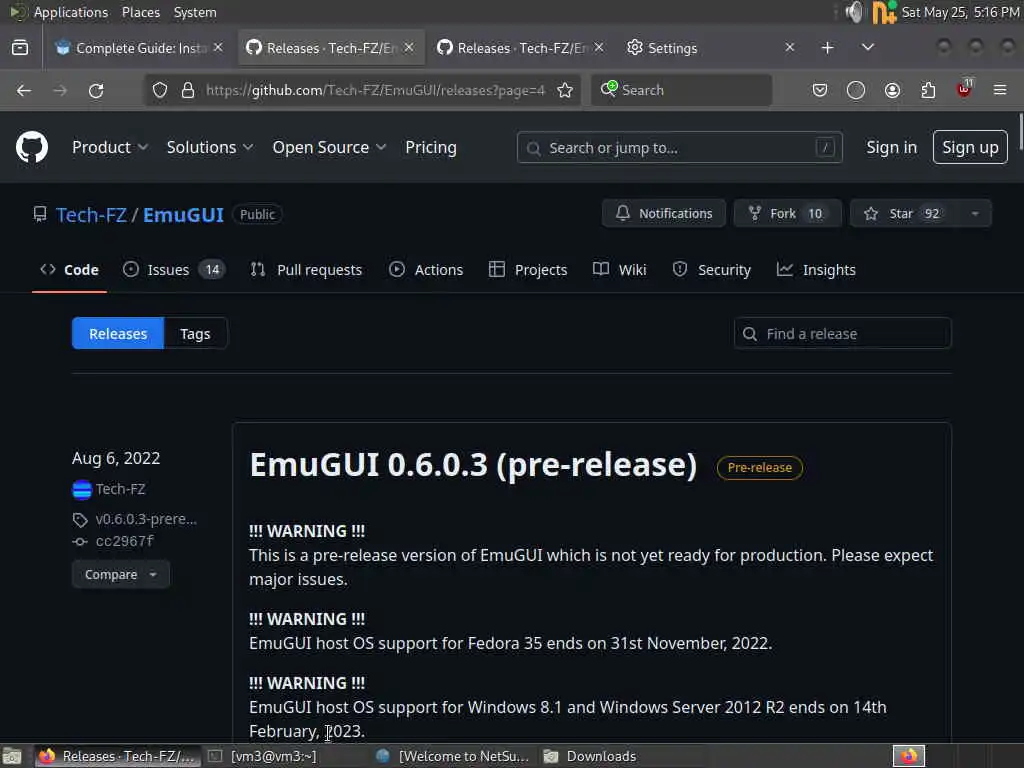Image resolution: width=1024 pixels, height=768 pixels.
Task: Open the v0.6.0.3-prere... tag link
Action: pyautogui.click(x=146, y=519)
